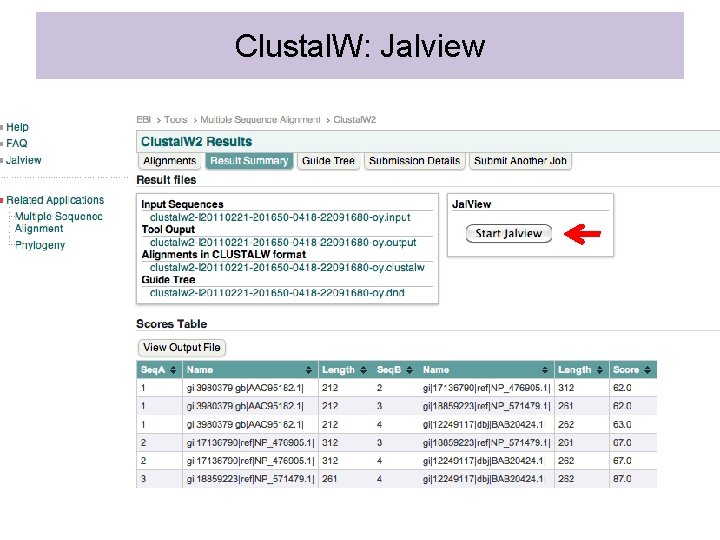Open the Phylogeny sidebar link
This screenshot has height=540, width=720.
click(x=40, y=245)
